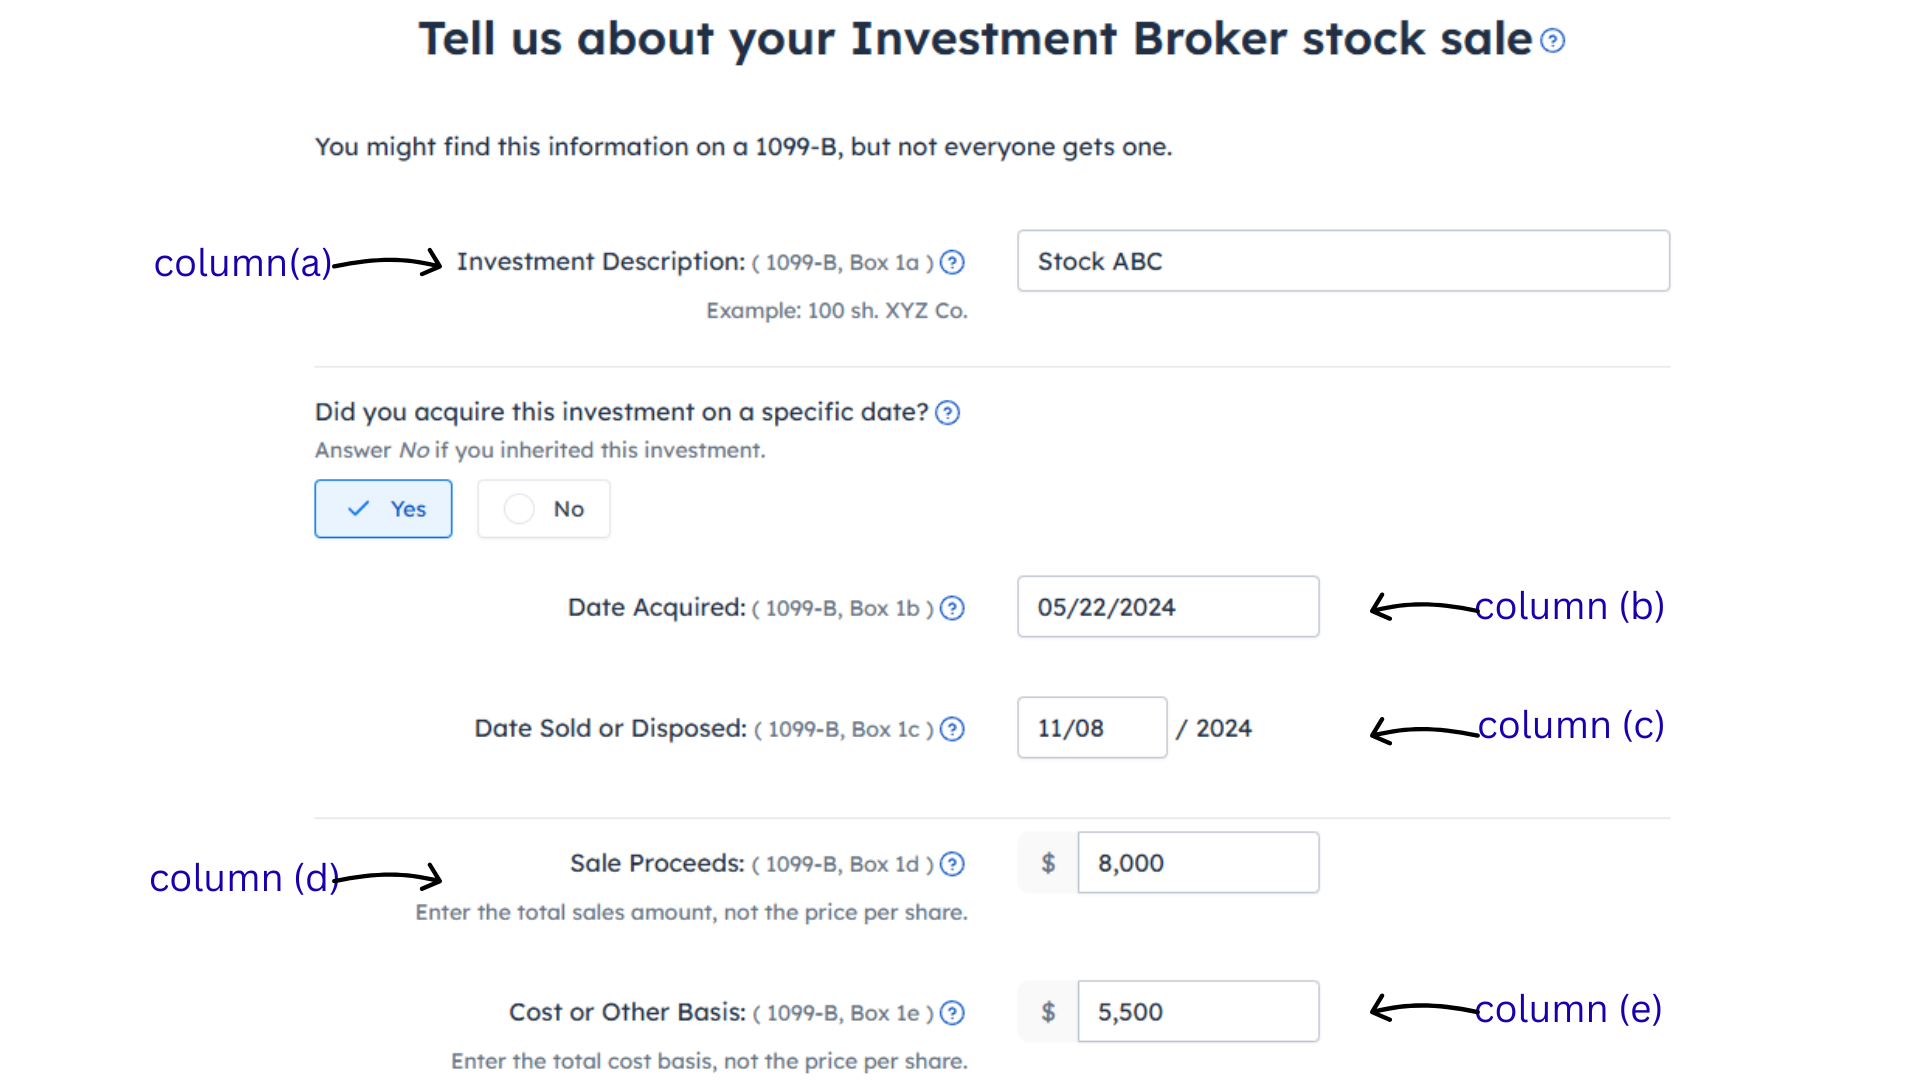Click the Cost or Other Basis amount field

pos(1198,1012)
